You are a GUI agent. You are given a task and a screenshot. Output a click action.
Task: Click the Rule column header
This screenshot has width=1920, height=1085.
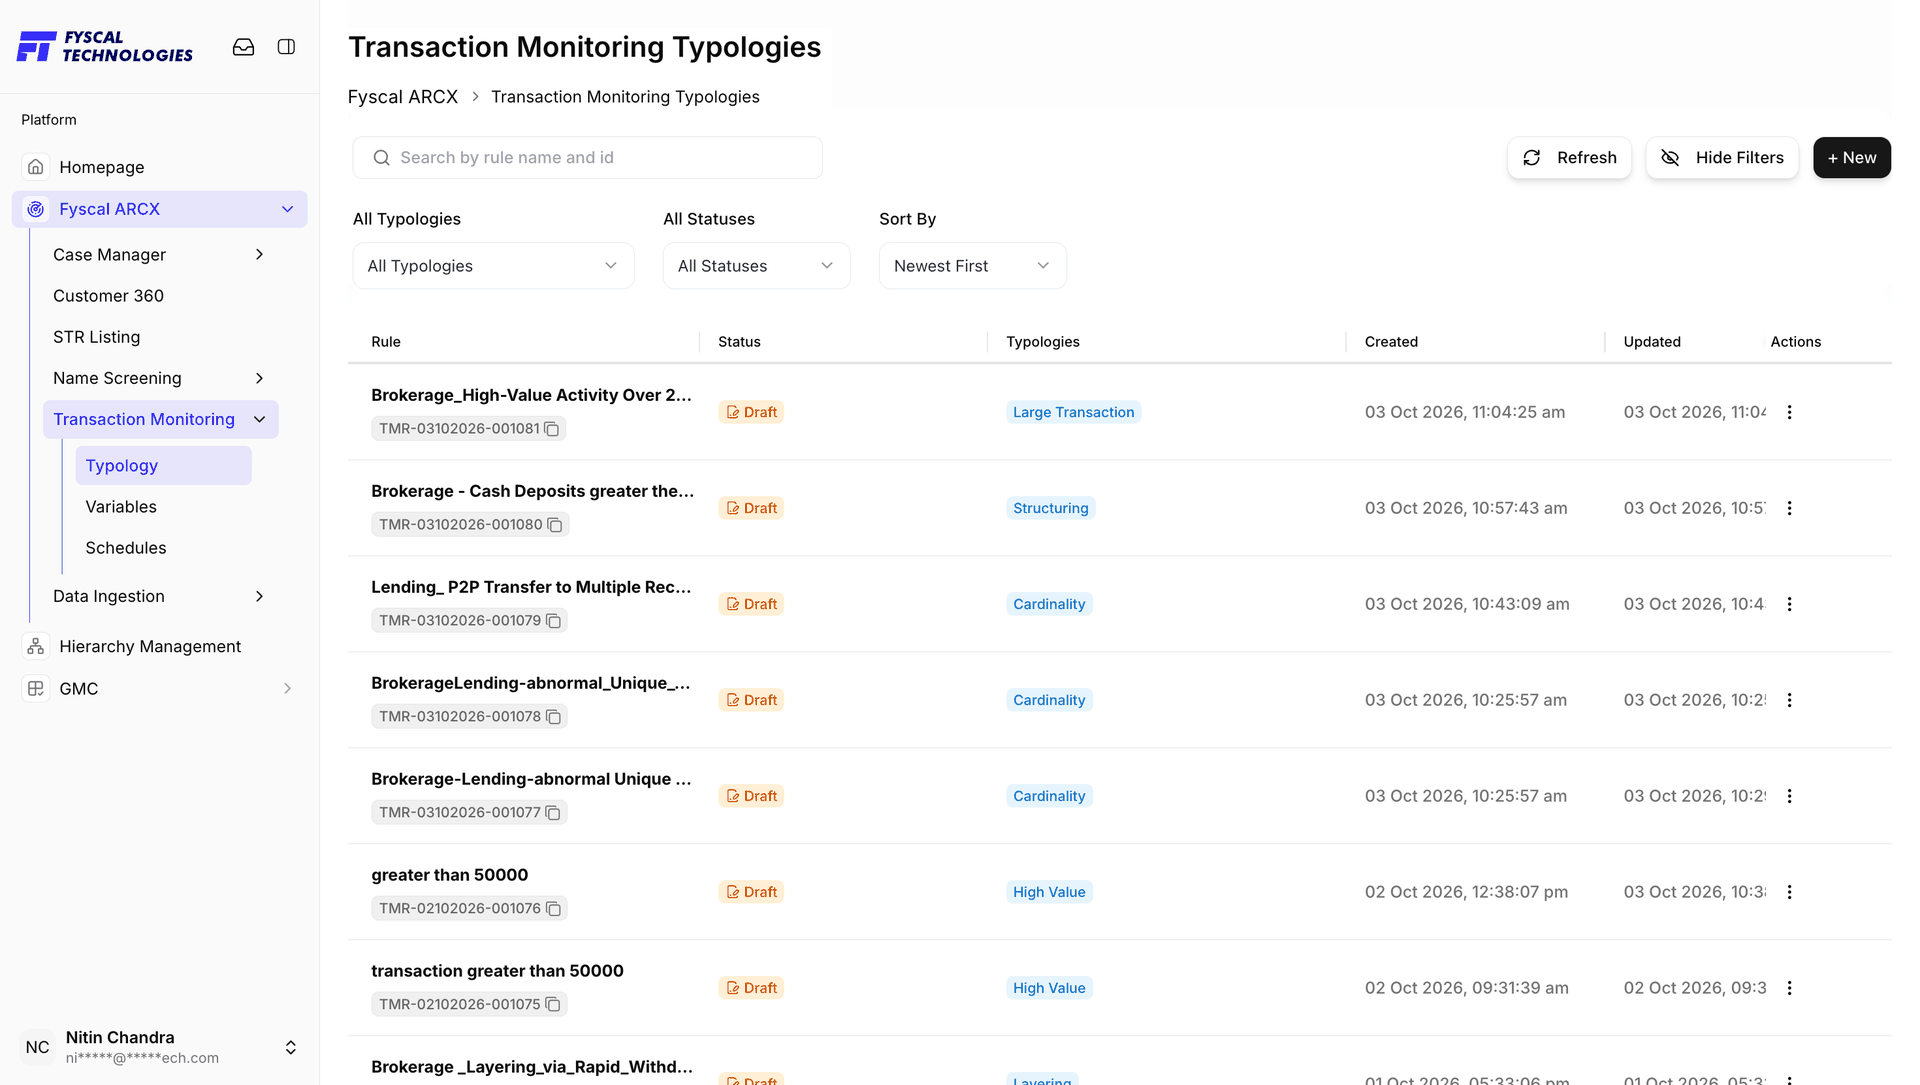[x=385, y=342]
